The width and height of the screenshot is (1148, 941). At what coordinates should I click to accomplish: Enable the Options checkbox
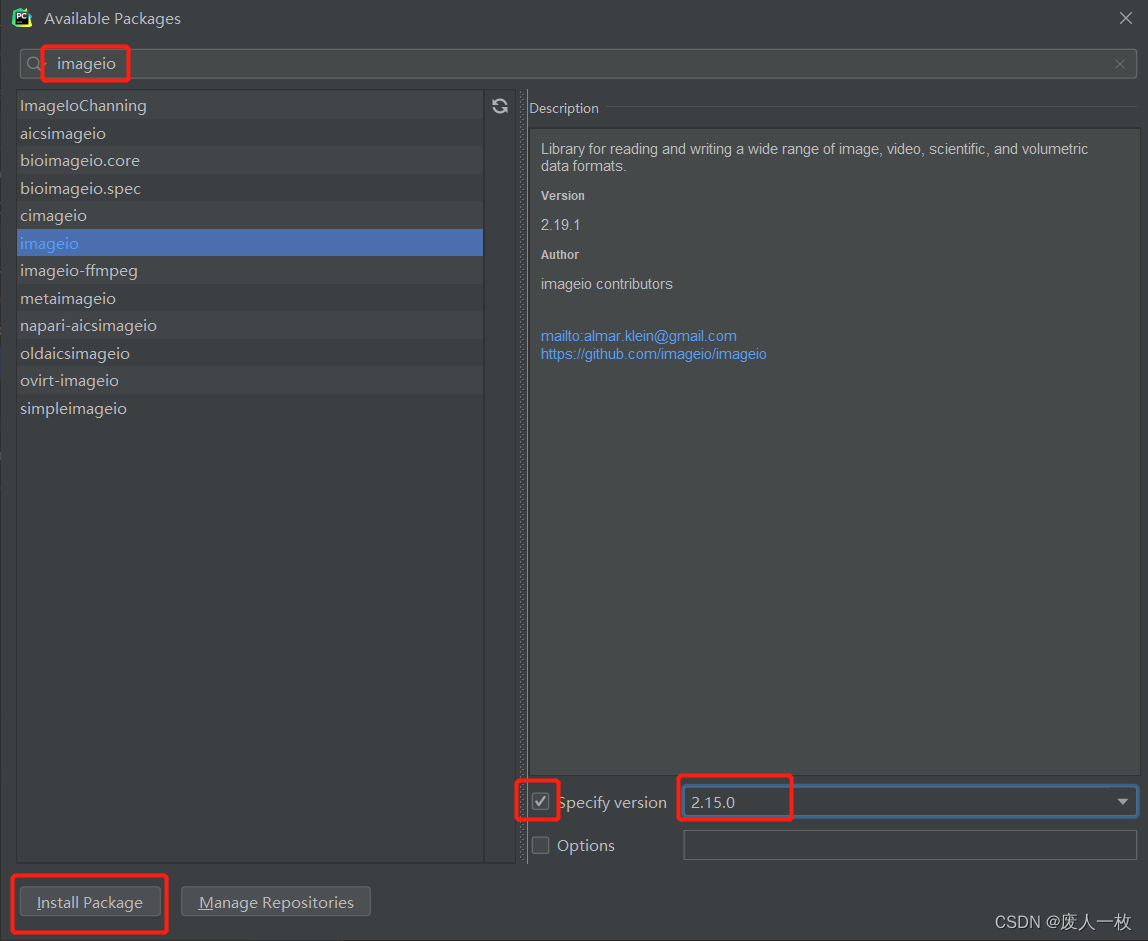click(540, 845)
